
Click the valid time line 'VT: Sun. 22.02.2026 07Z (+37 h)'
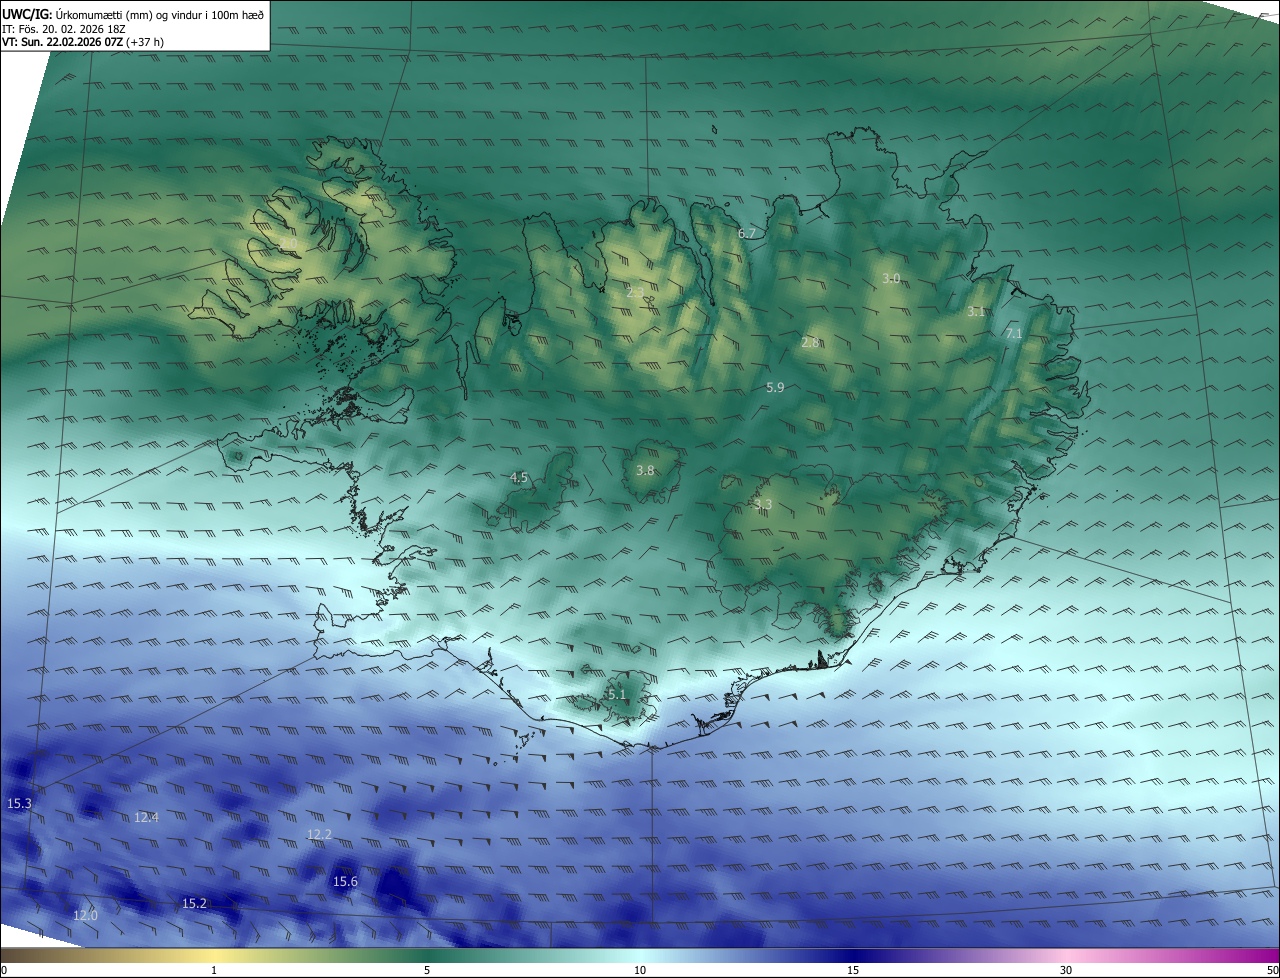click(x=85, y=42)
